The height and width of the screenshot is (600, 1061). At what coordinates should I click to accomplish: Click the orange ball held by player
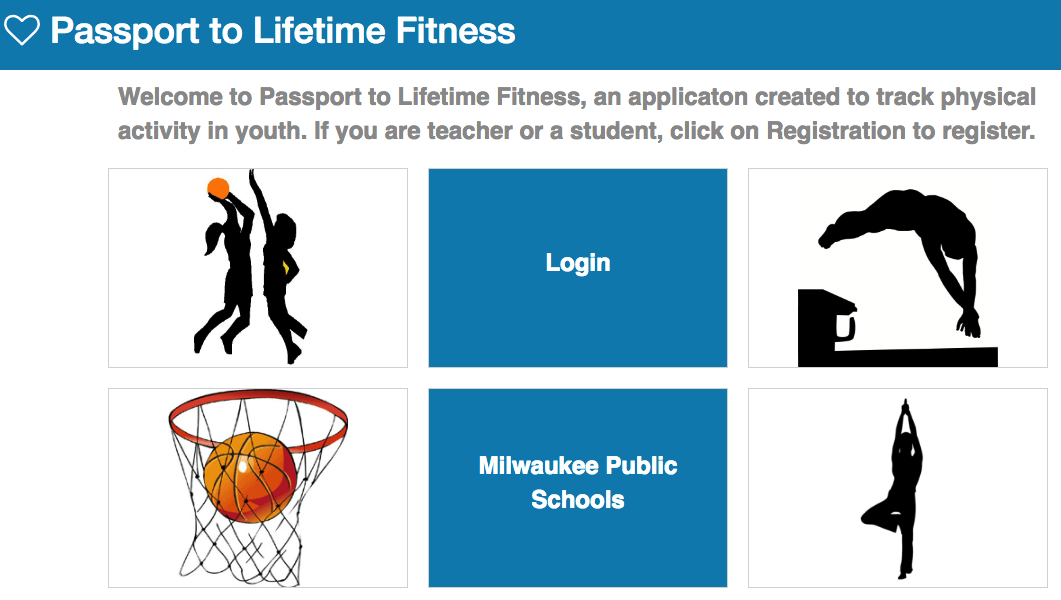pos(218,188)
